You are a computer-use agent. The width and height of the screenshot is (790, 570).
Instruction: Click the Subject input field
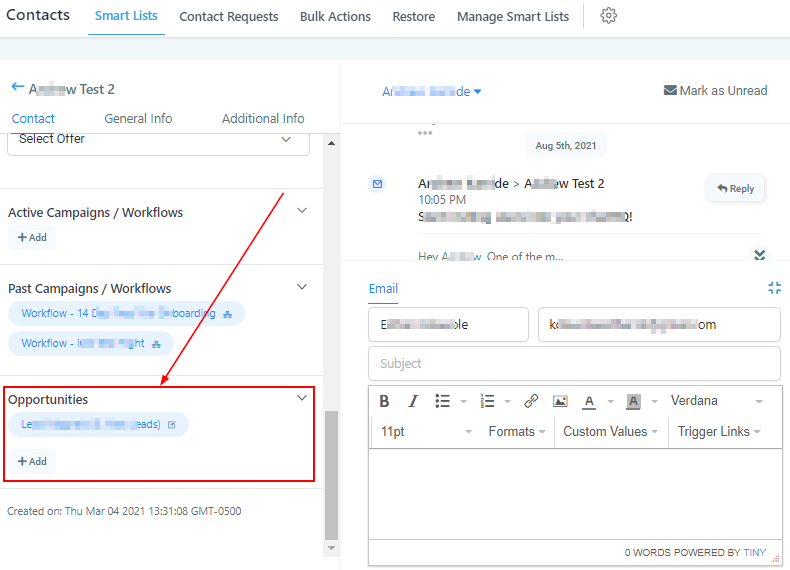coord(573,364)
